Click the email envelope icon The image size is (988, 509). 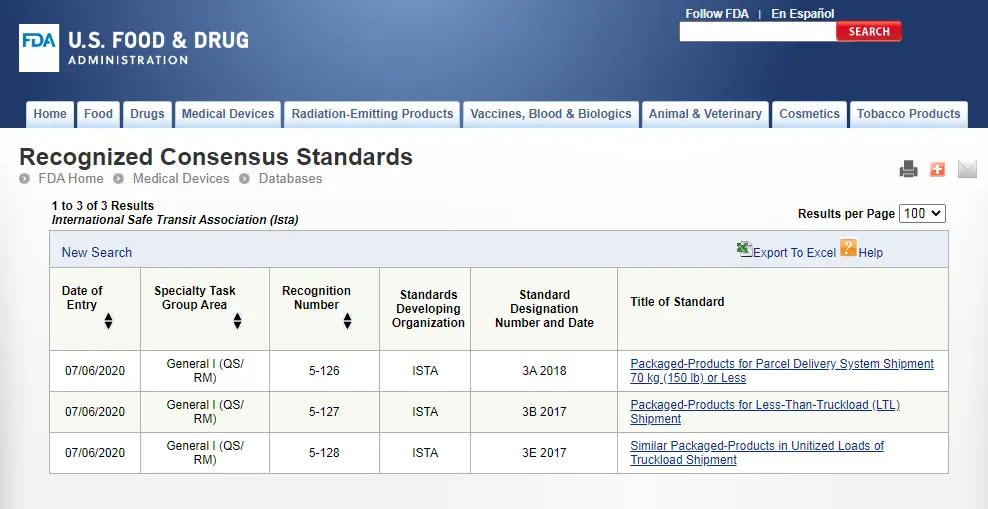point(967,169)
